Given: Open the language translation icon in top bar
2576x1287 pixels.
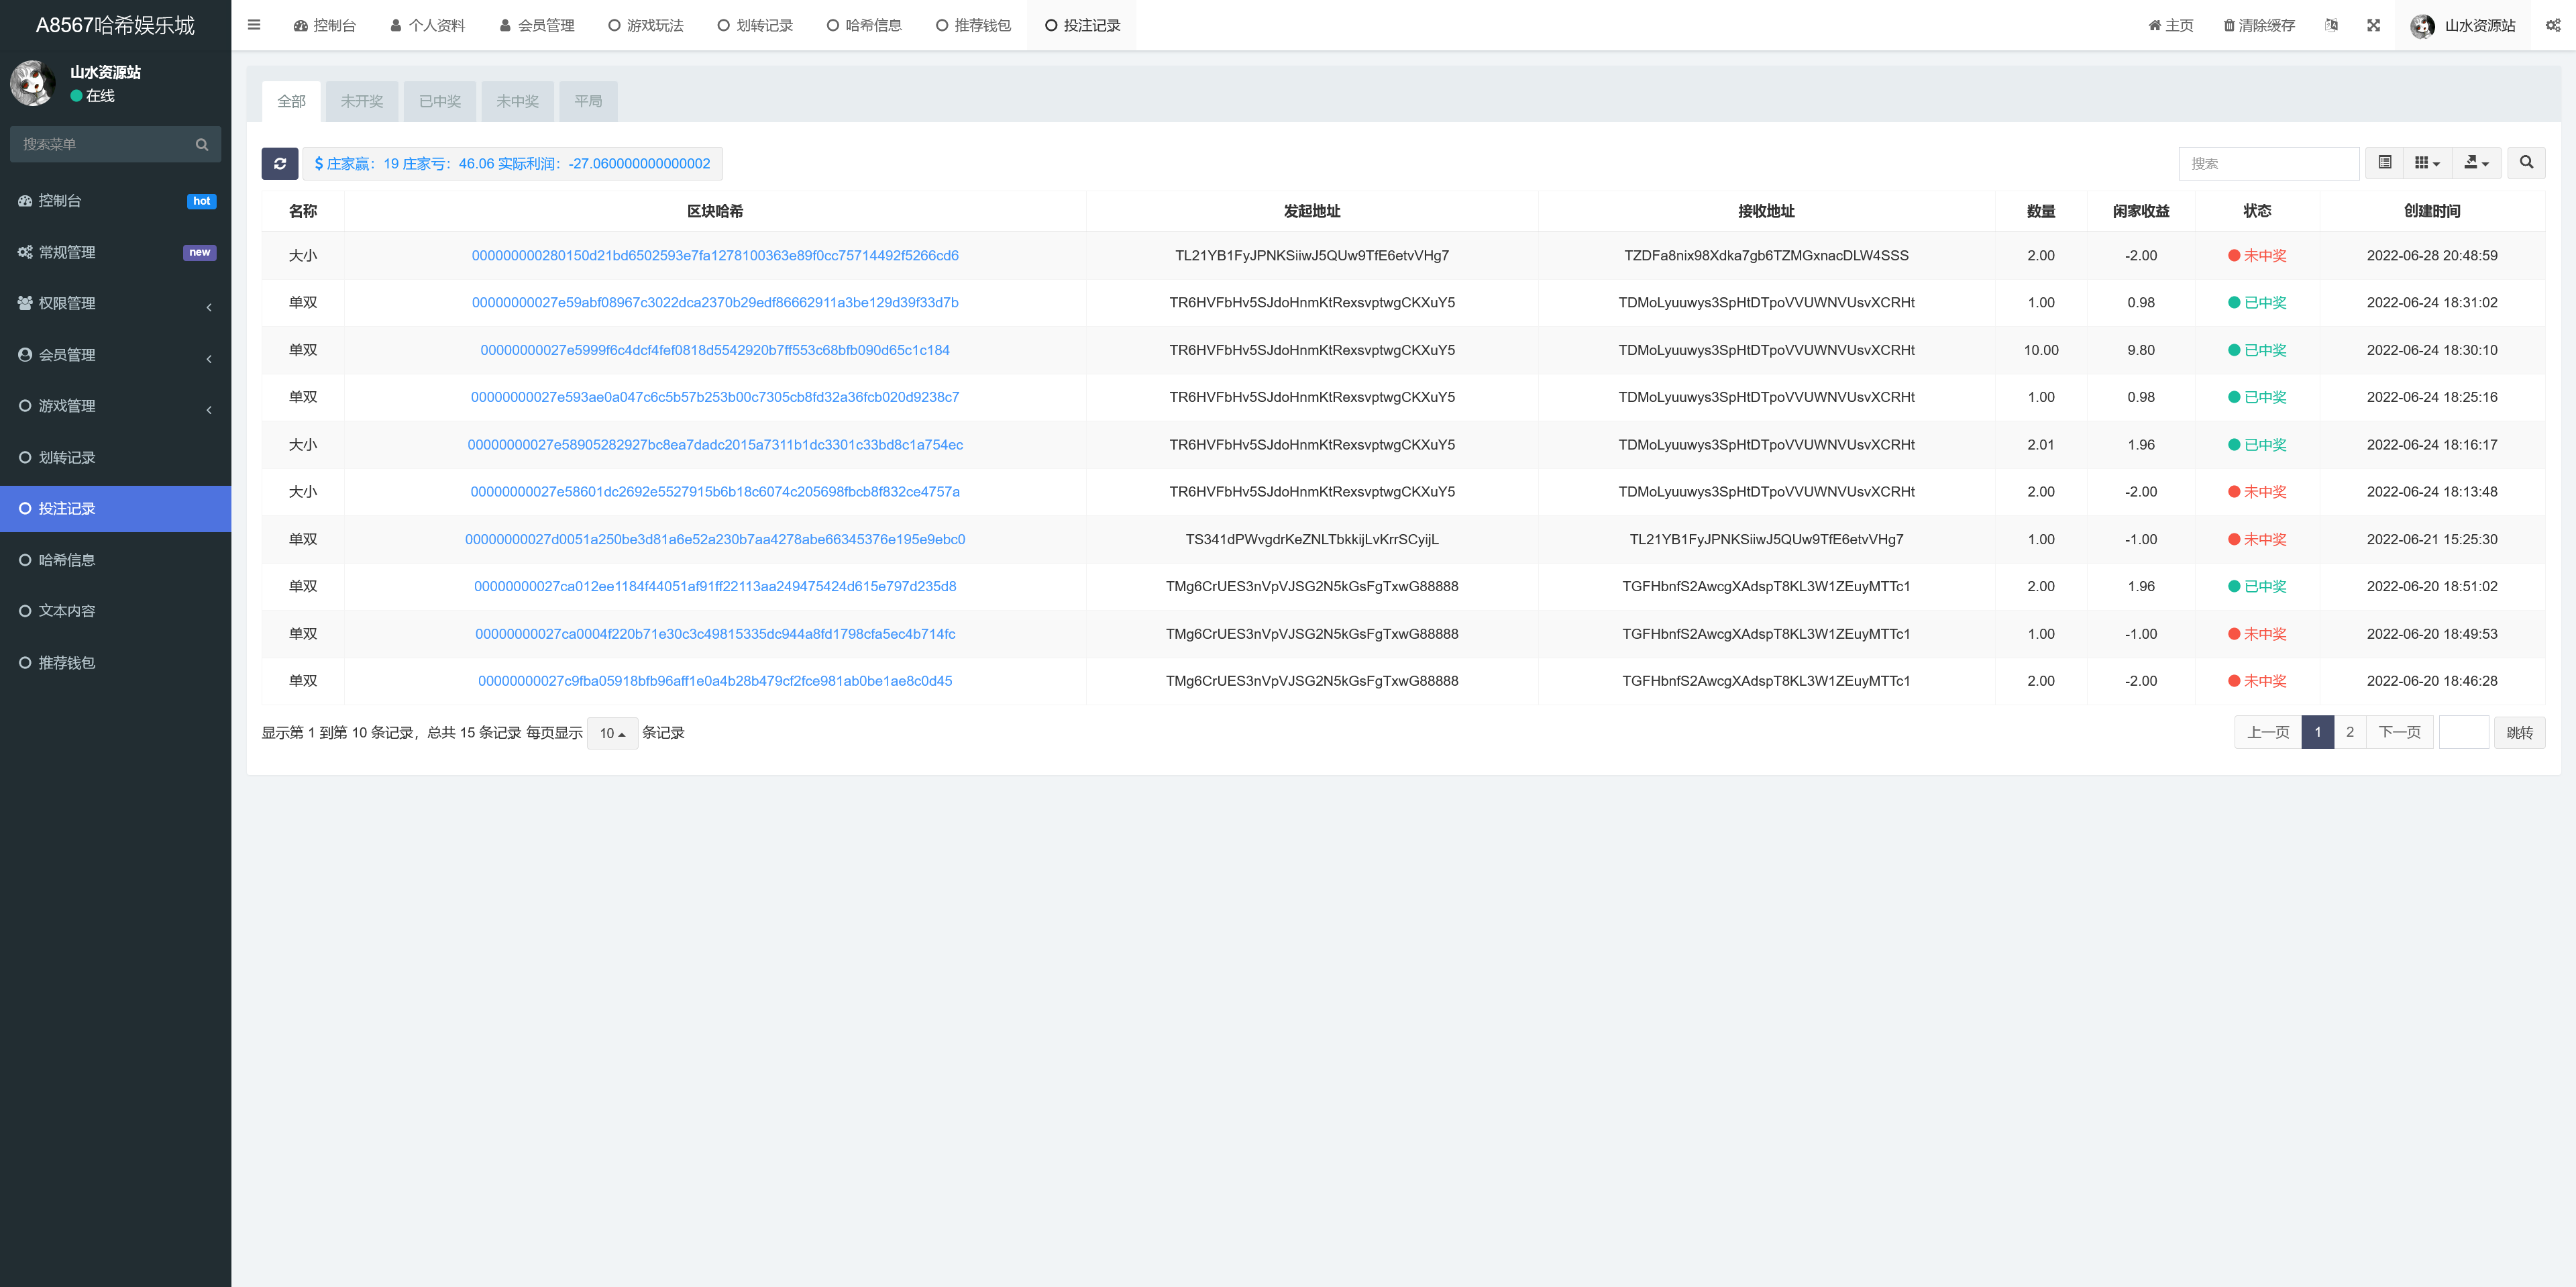Looking at the screenshot, I should pos(2331,25).
